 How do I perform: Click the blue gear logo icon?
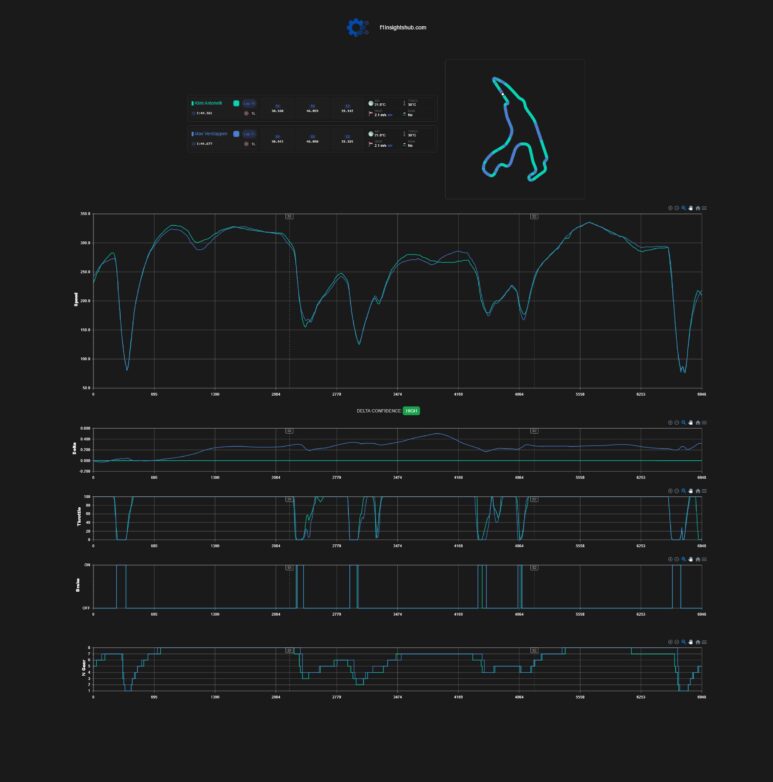(358, 27)
